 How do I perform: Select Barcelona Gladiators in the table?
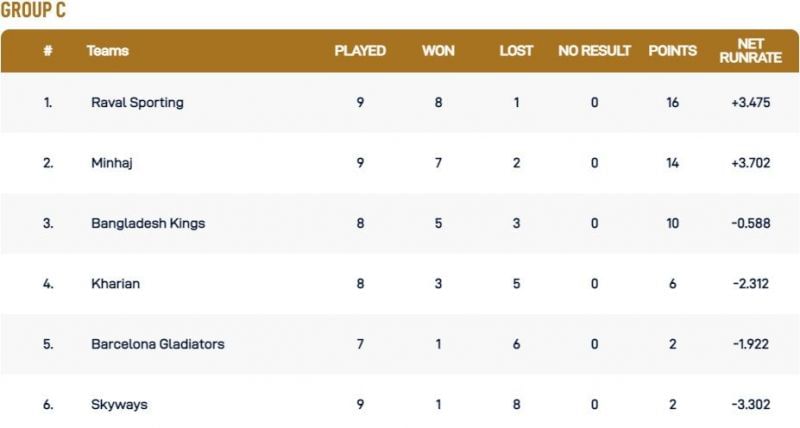157,344
